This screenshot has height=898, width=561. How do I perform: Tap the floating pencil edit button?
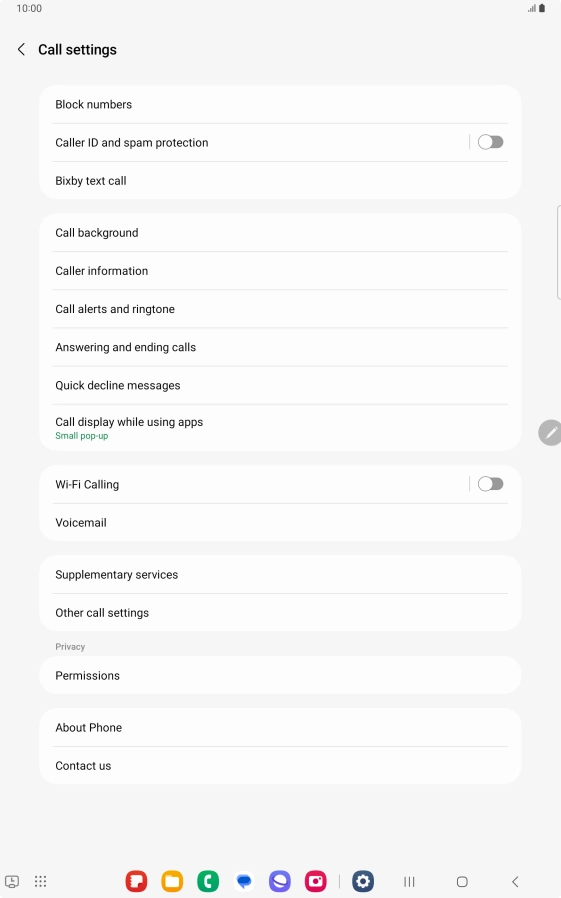550,432
